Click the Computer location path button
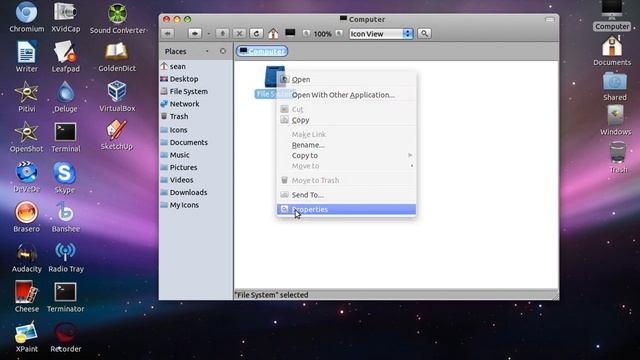This screenshot has width=640, height=360. click(262, 51)
